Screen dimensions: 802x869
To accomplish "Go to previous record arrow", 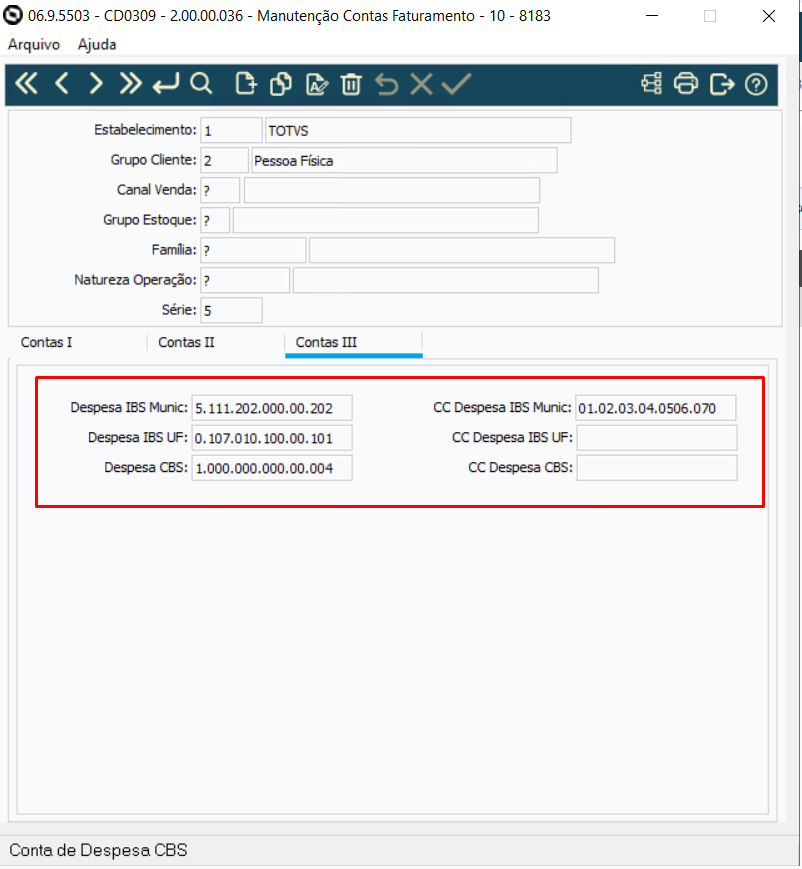I will coord(62,84).
